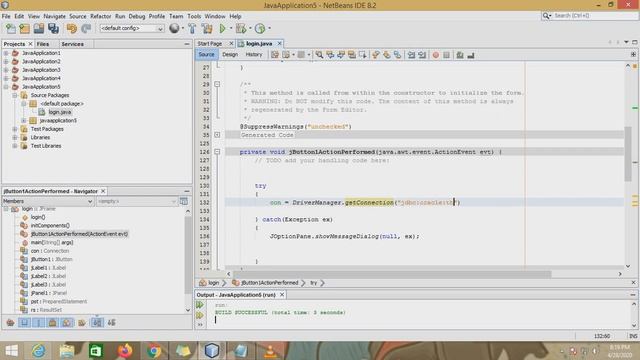Open Firefox from the taskbar
This screenshot has width=640, height=360.
coord(125,351)
